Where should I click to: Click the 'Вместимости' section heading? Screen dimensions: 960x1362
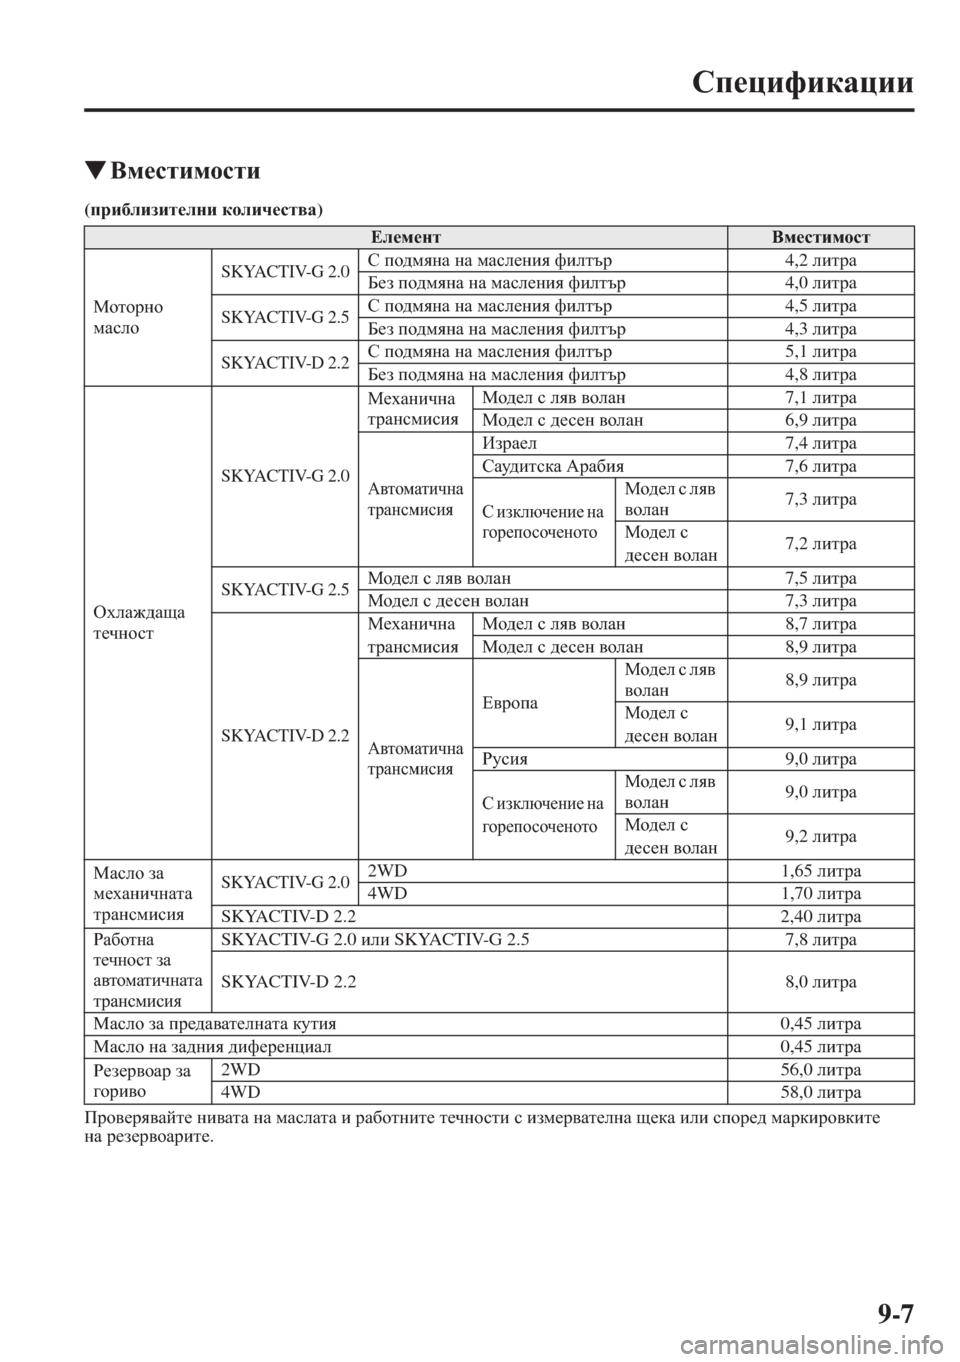tap(185, 171)
